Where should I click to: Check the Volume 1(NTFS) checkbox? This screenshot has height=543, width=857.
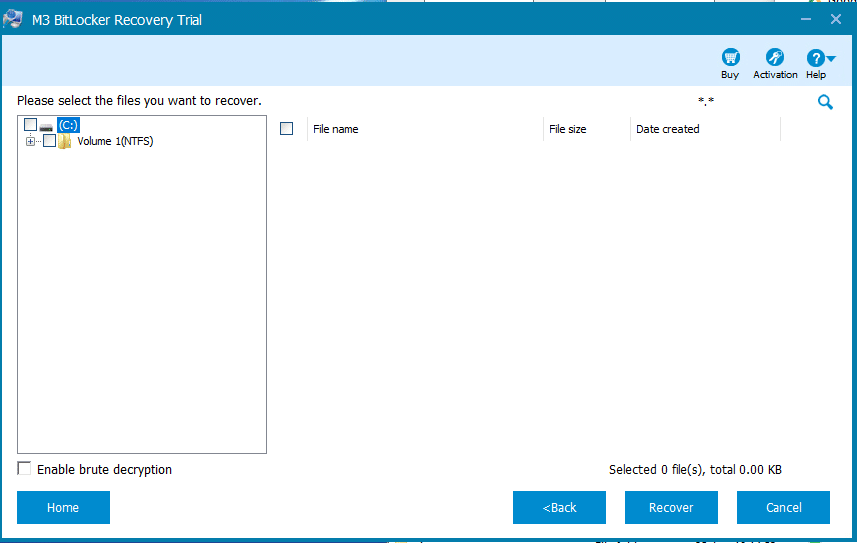(x=49, y=141)
